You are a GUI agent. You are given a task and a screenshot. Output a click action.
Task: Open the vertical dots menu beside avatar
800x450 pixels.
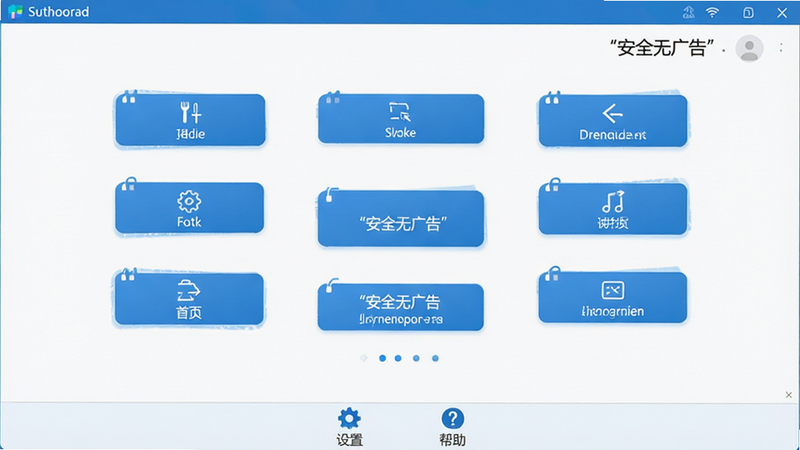click(x=781, y=47)
